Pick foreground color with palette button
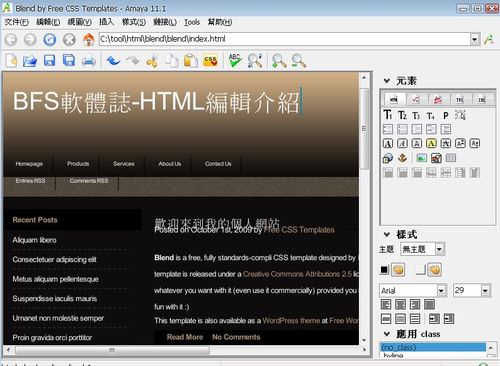The image size is (500, 366). [398, 270]
